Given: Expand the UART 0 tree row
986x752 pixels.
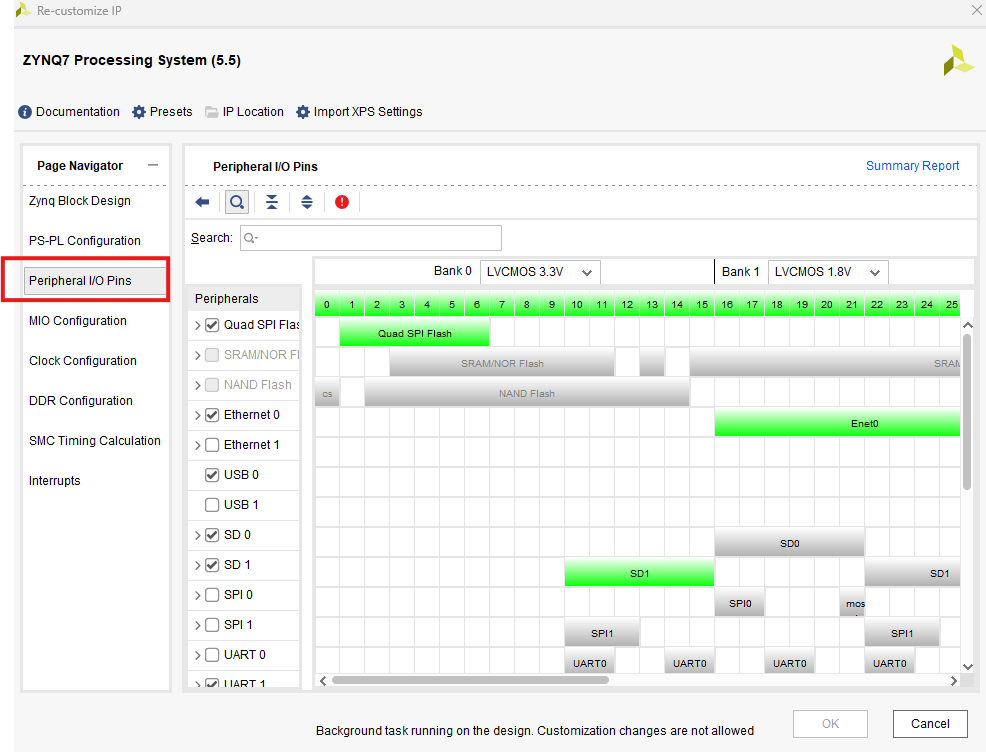Looking at the screenshot, I should pyautogui.click(x=197, y=655).
